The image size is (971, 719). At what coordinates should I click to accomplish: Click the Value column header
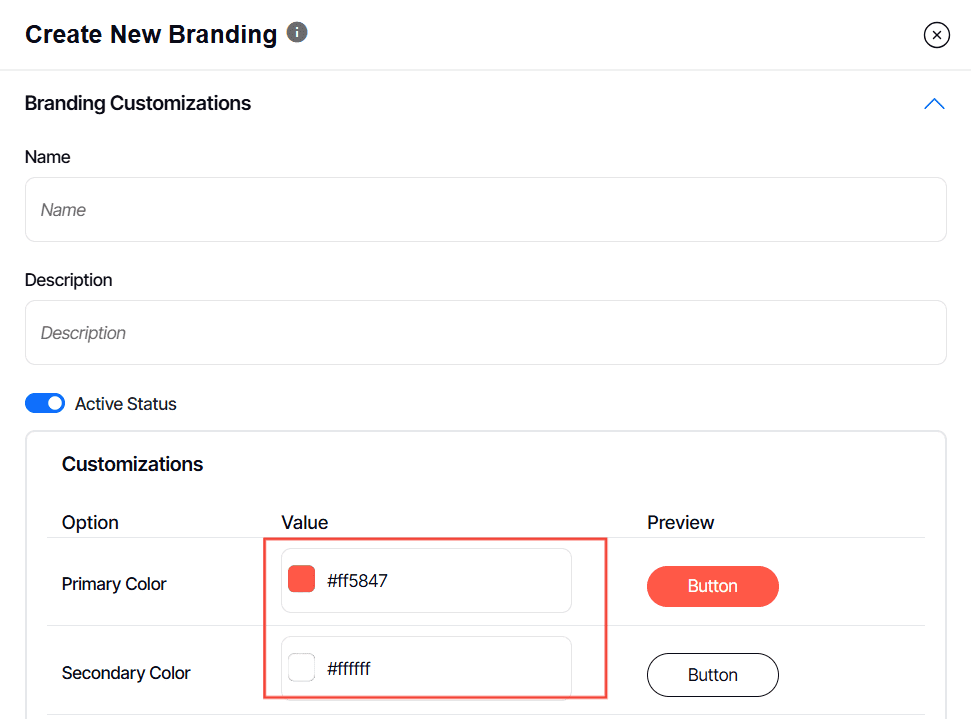305,522
